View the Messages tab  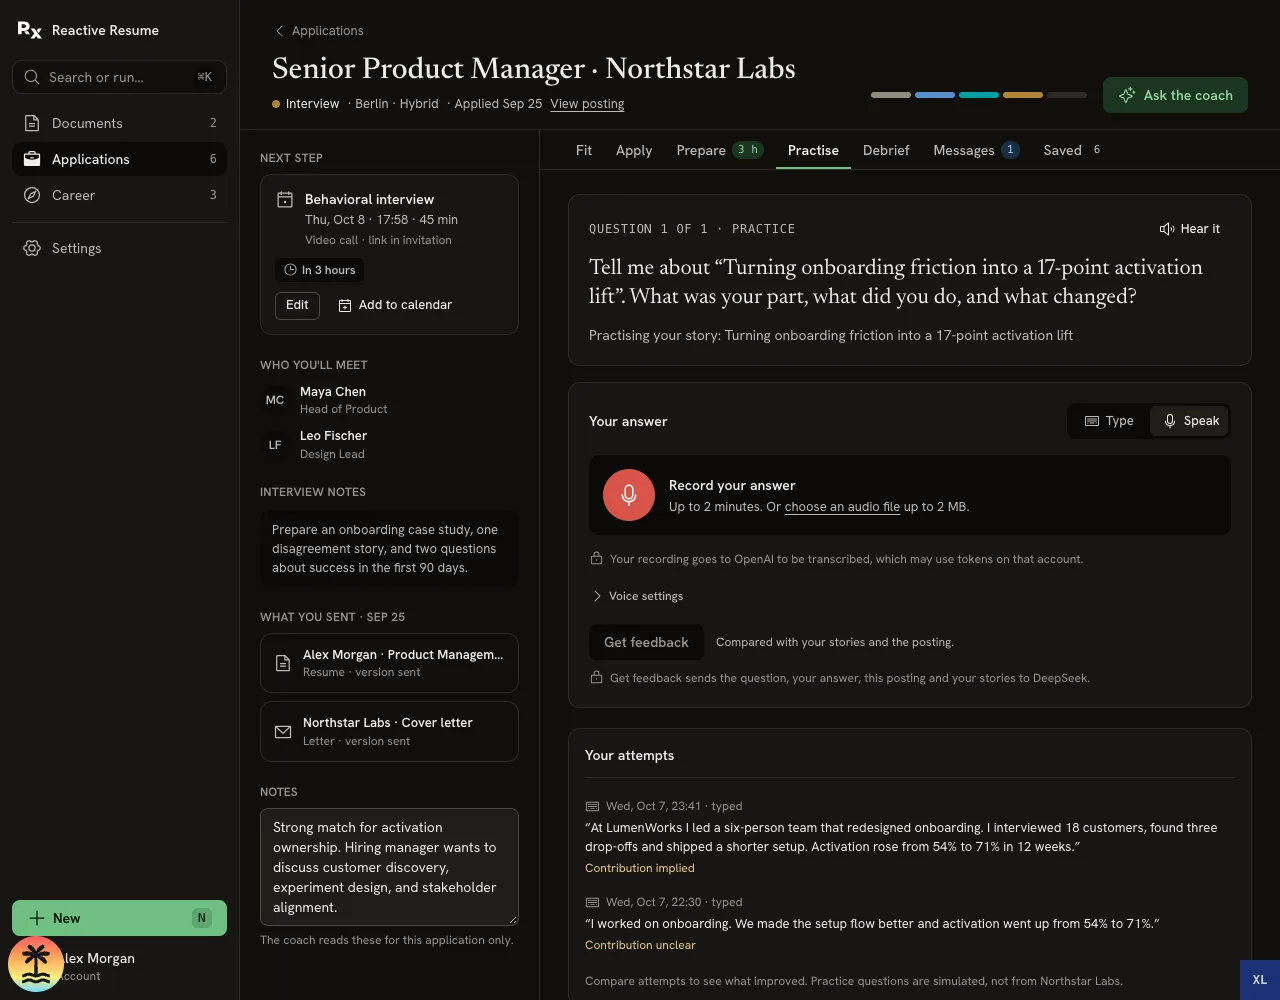click(976, 150)
